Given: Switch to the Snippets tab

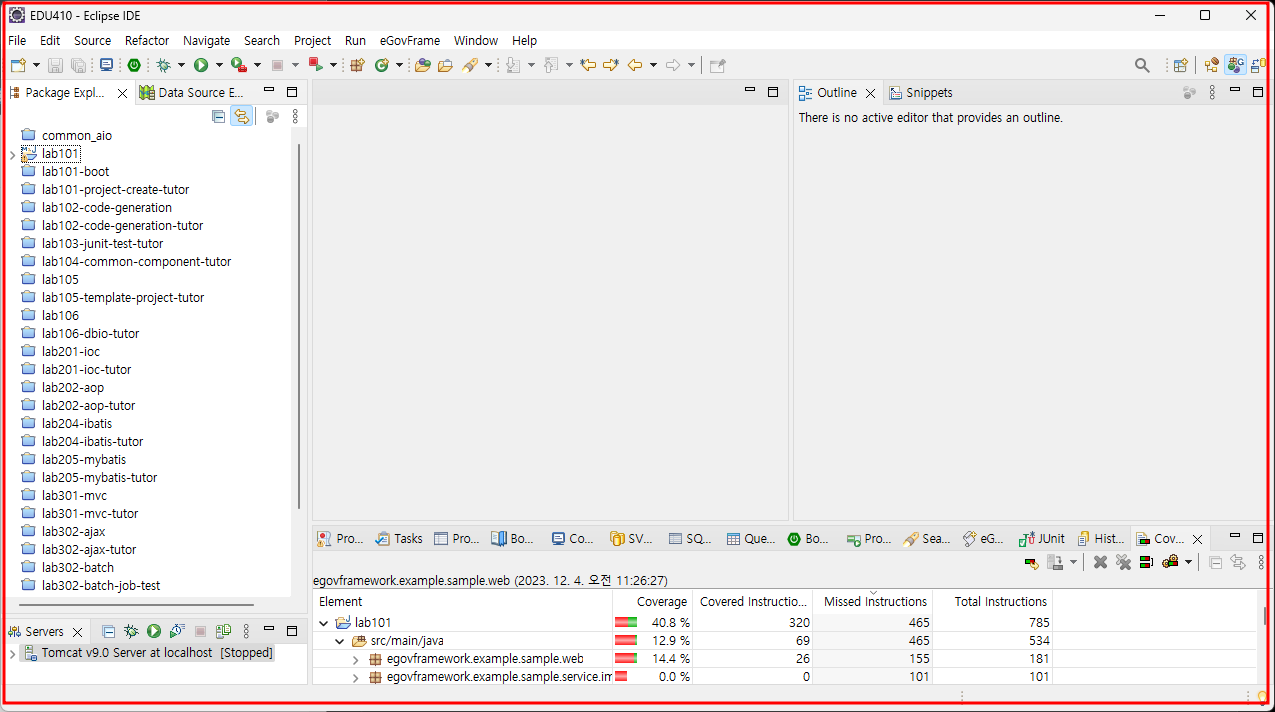Looking at the screenshot, I should pos(920,92).
